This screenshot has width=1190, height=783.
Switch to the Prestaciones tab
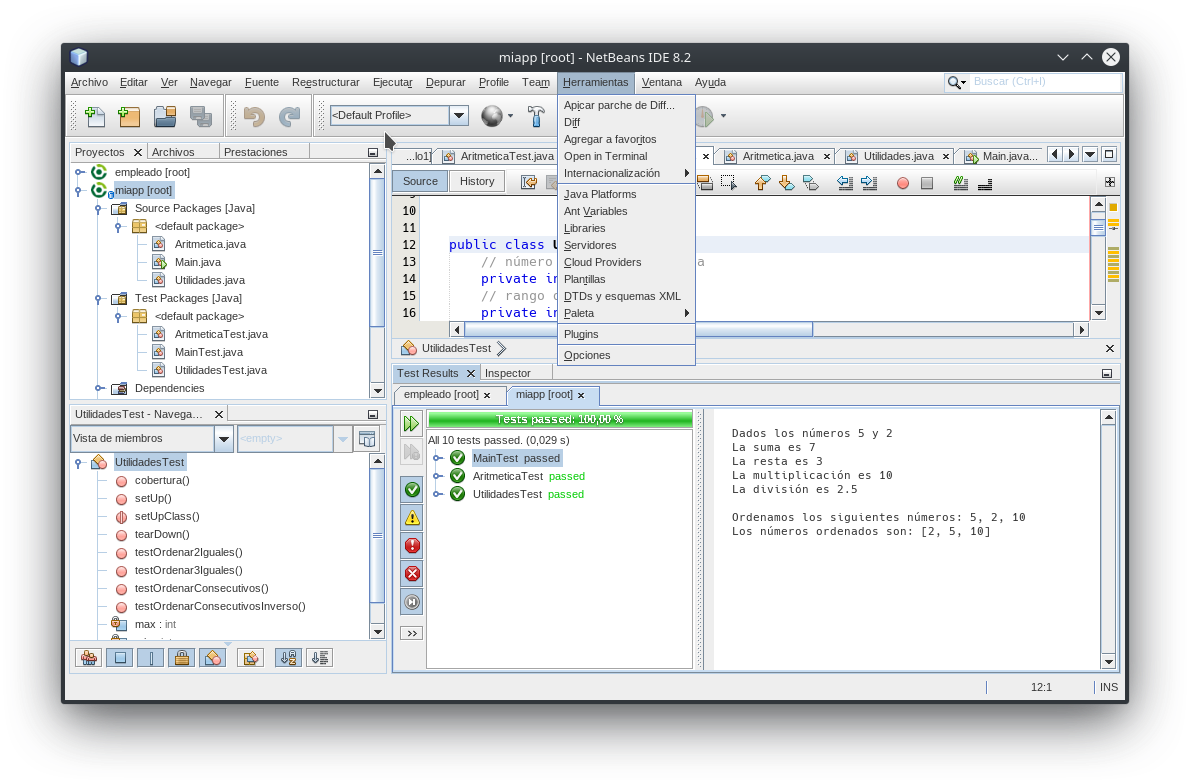(256, 152)
